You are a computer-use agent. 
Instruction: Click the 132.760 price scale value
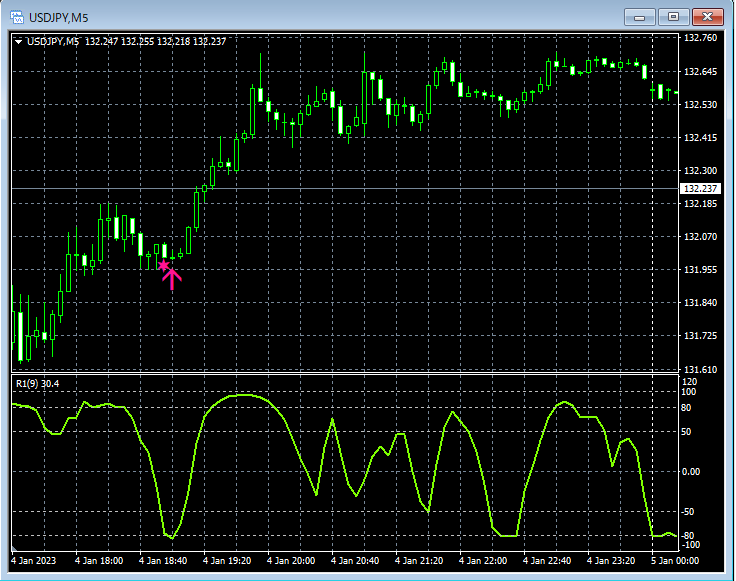(700, 38)
